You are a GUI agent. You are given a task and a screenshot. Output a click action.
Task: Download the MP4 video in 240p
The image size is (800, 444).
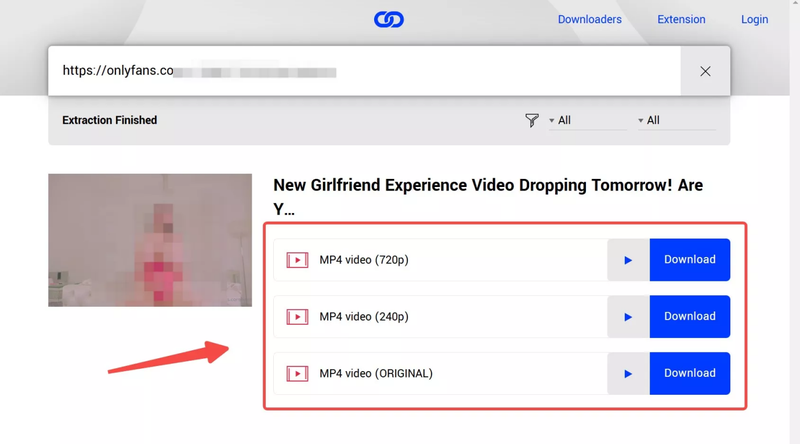pos(689,317)
